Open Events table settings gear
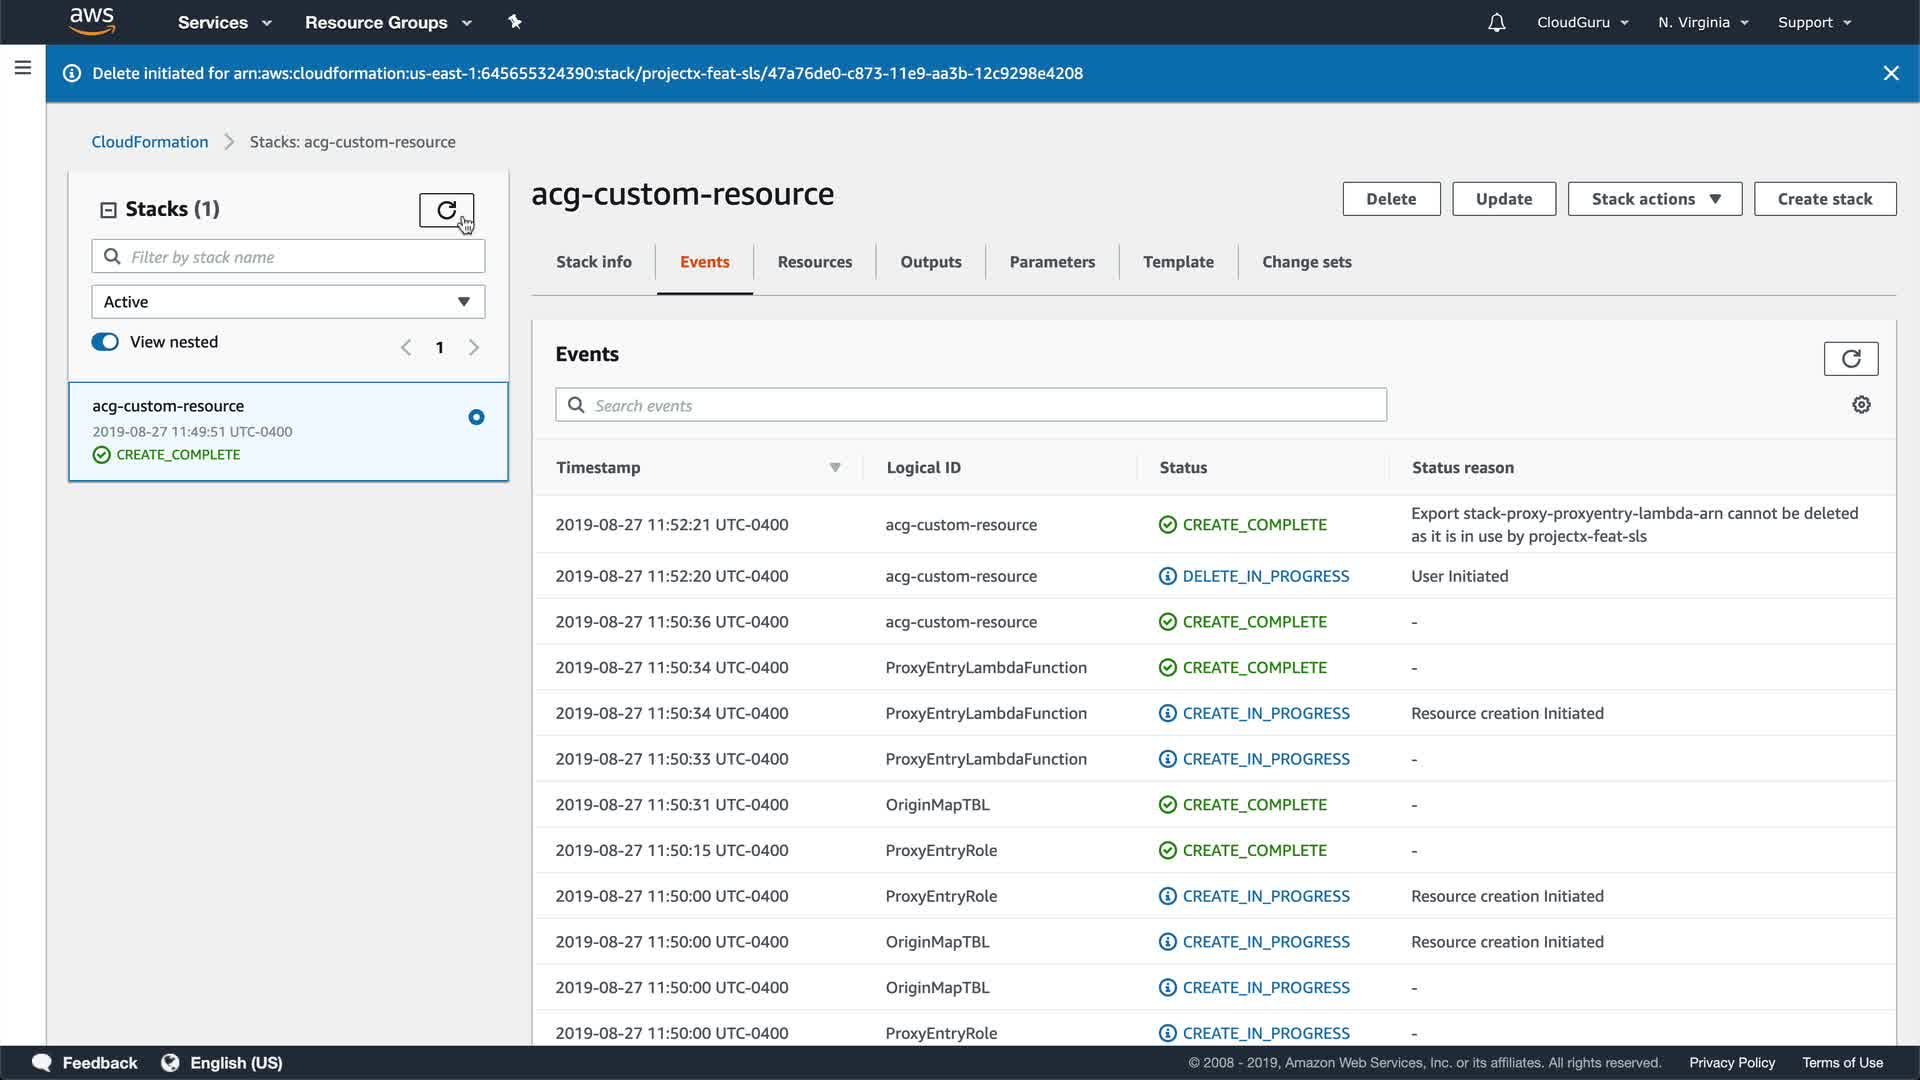Screen dimensions: 1920x1080 (x=1861, y=405)
